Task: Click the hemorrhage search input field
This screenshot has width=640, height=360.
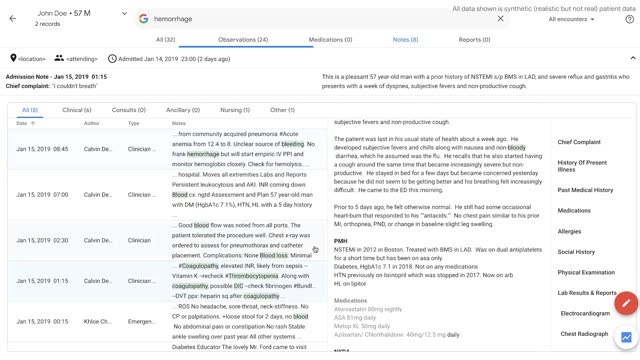Action: (x=322, y=19)
